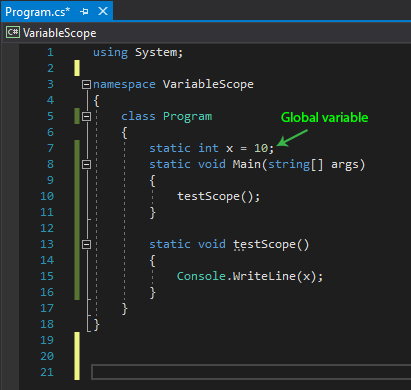The width and height of the screenshot is (411, 390).
Task: Click 'System;' on line 1
Action: tap(159, 52)
